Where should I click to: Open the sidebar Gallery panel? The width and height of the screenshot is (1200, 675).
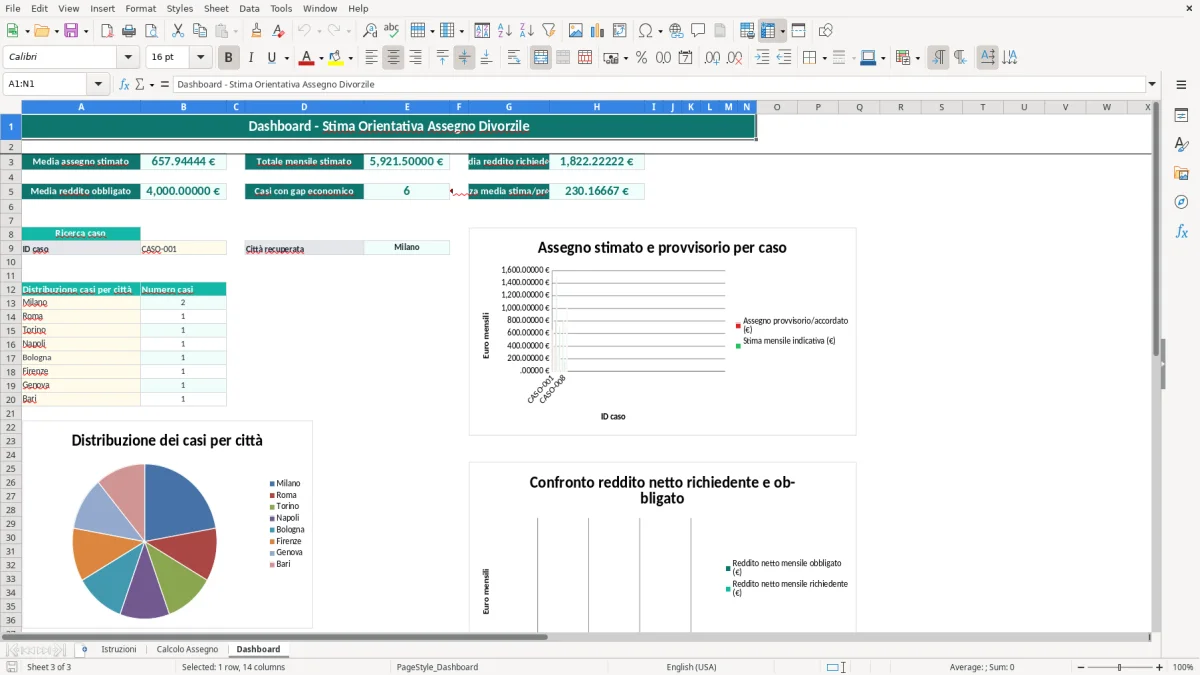[1181, 173]
